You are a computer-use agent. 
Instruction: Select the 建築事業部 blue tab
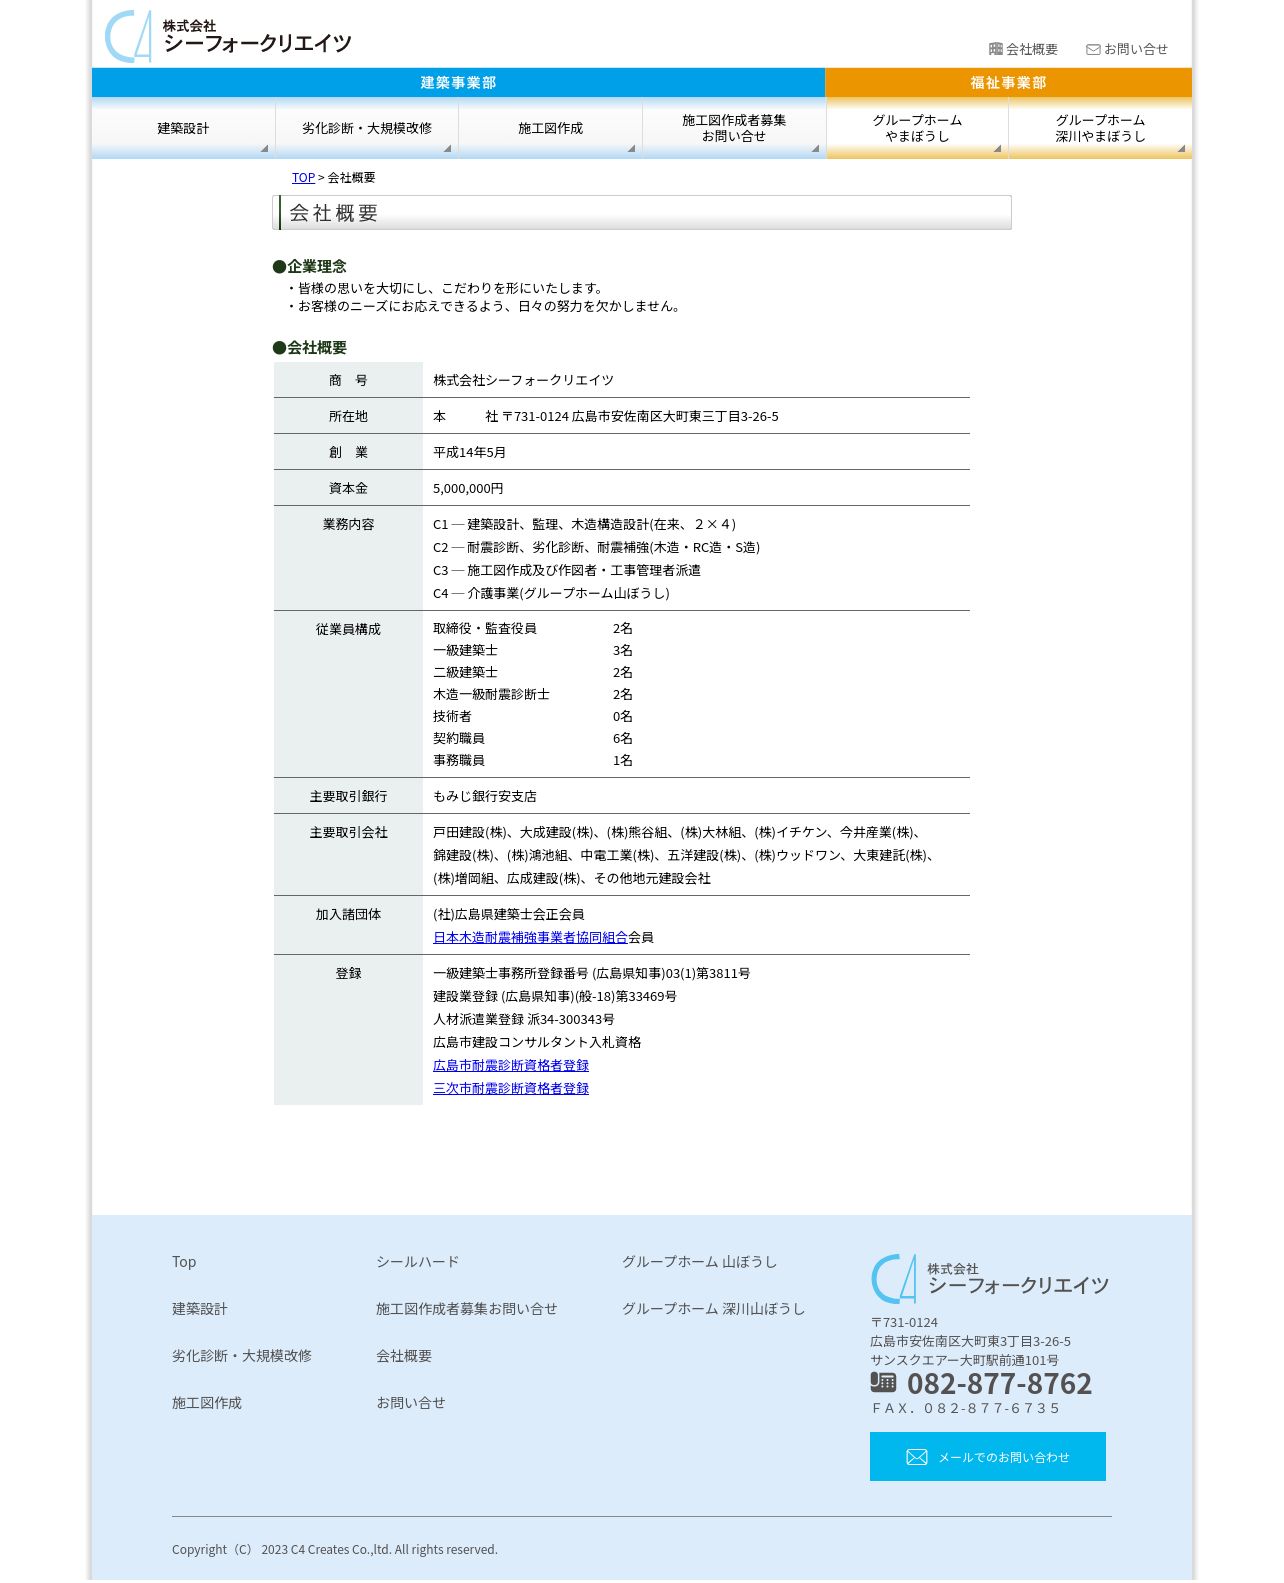[458, 82]
